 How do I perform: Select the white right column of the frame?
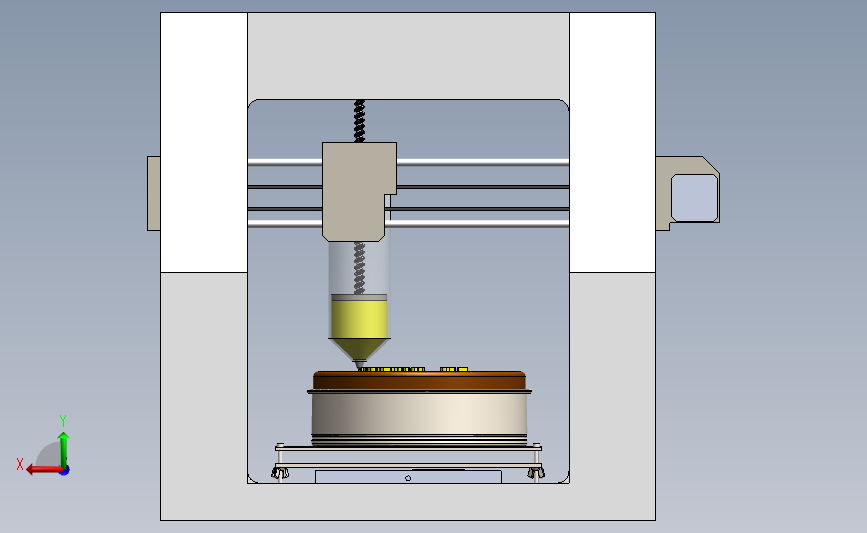(x=613, y=142)
